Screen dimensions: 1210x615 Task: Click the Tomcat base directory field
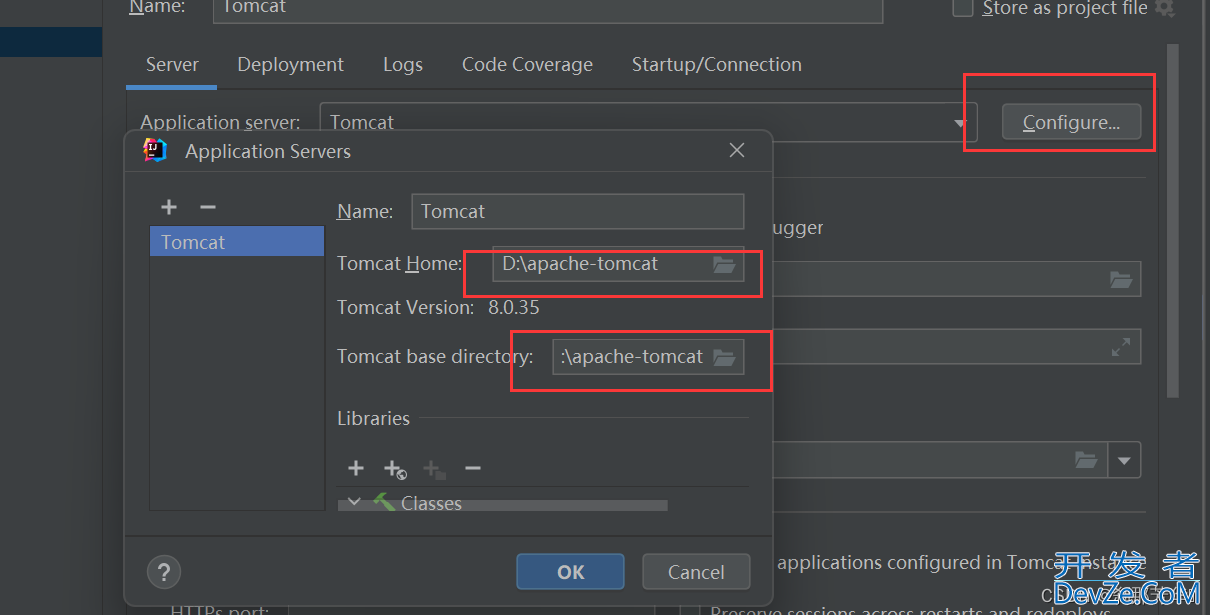click(x=648, y=357)
